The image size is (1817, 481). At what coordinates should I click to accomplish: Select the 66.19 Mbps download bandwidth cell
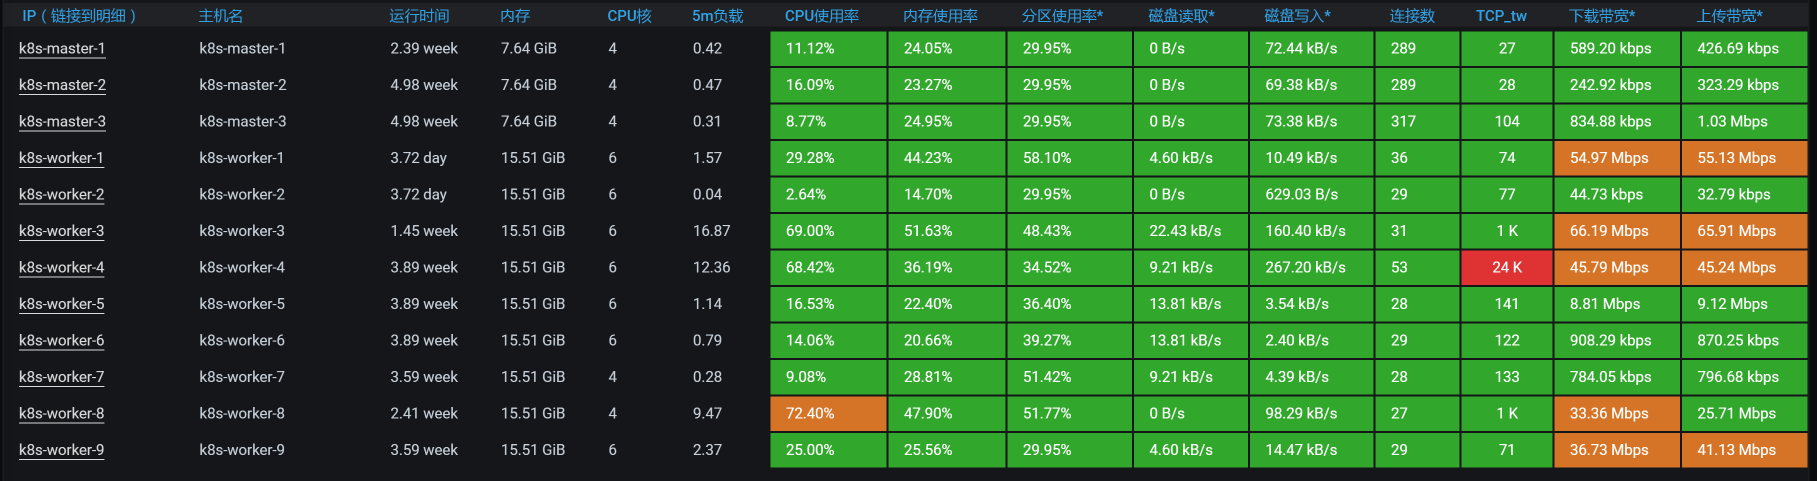[1617, 231]
